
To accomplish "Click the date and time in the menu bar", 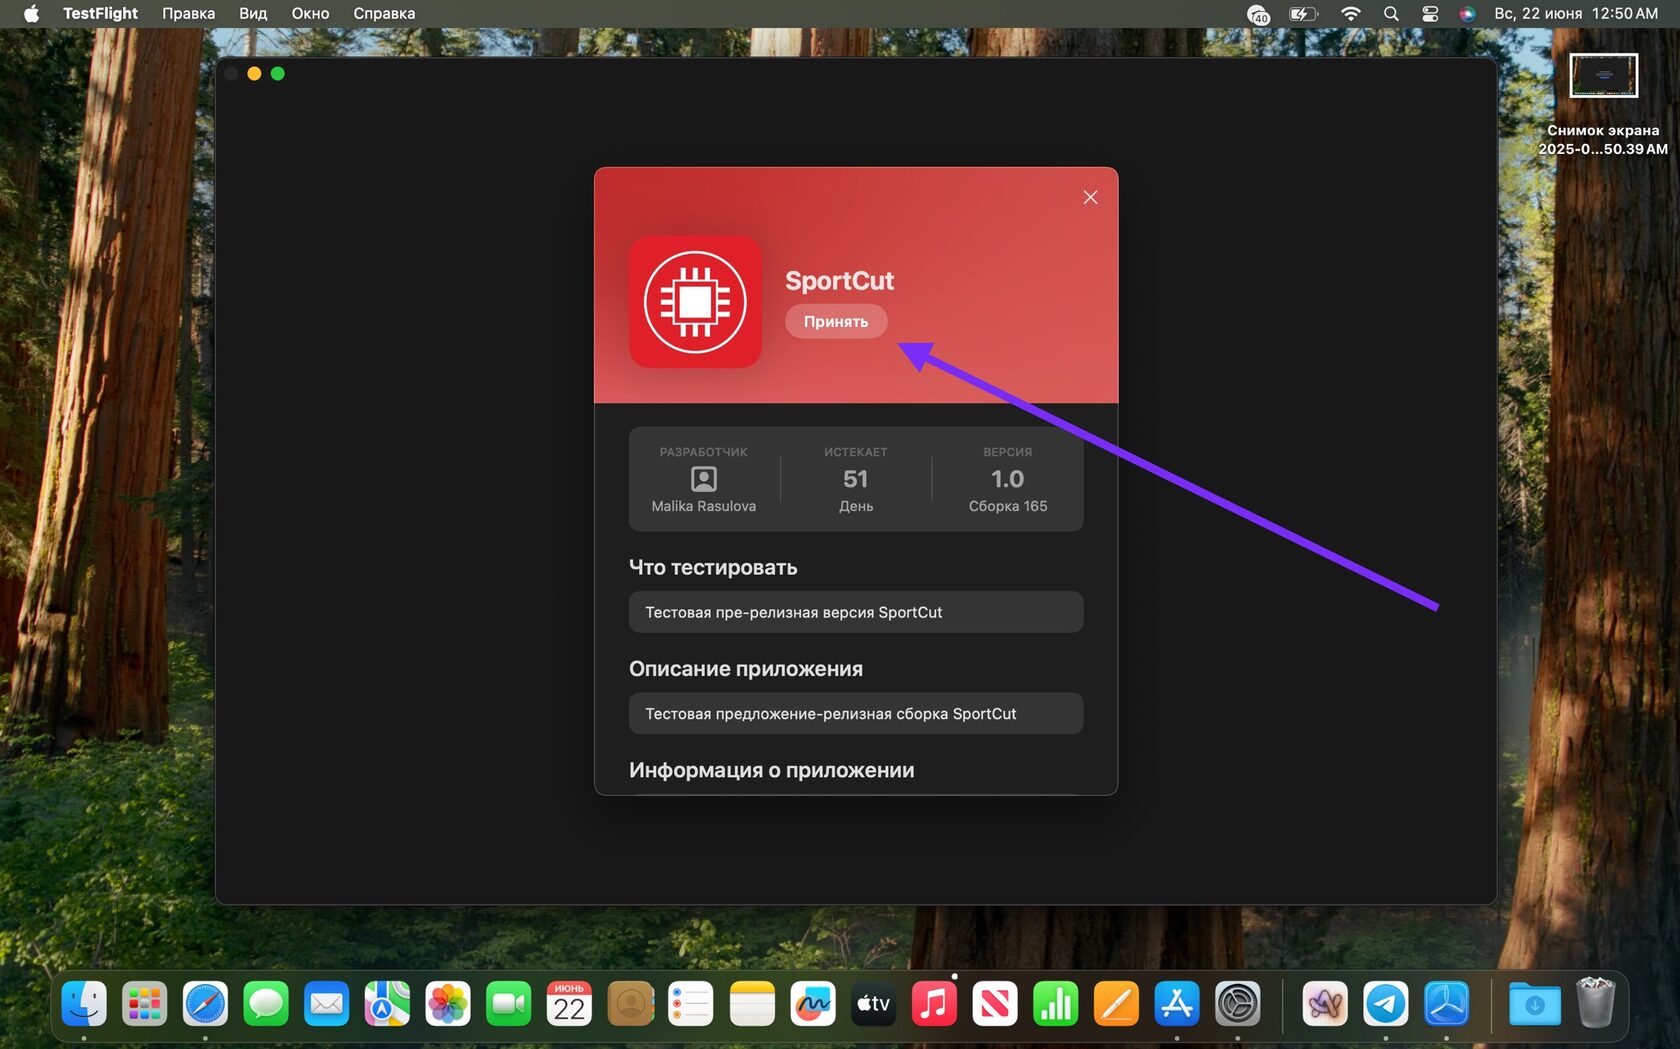I will [x=1576, y=13].
